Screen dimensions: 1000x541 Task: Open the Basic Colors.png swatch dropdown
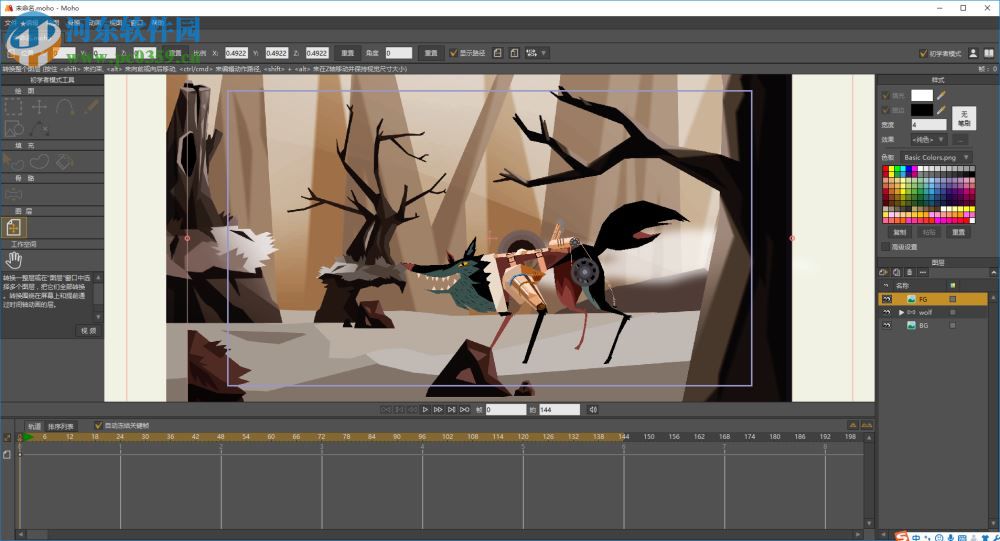click(935, 157)
